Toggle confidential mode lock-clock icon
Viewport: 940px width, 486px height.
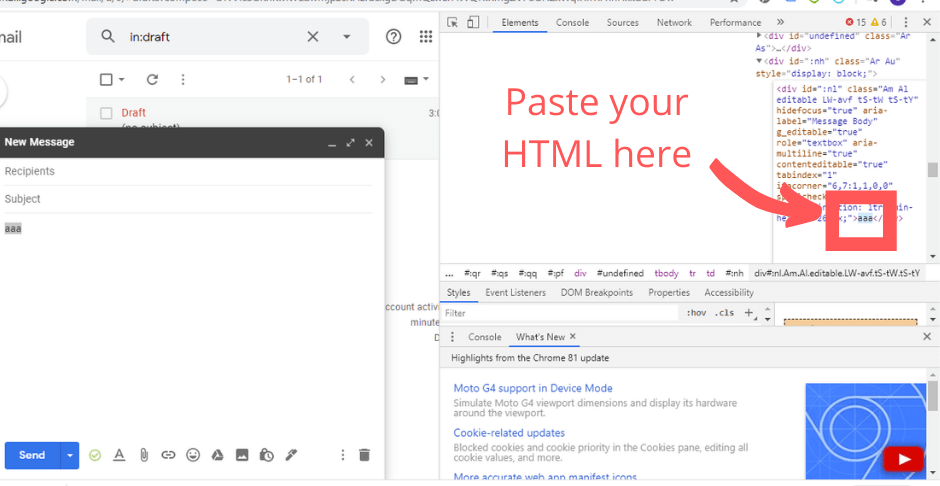(267, 455)
